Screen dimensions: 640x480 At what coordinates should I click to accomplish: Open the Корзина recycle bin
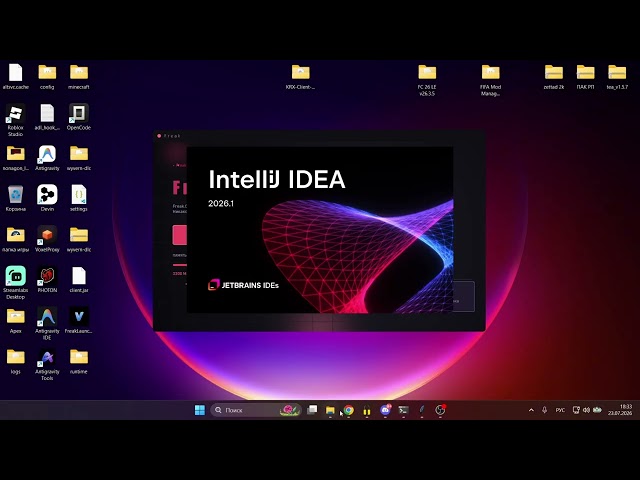point(16,198)
